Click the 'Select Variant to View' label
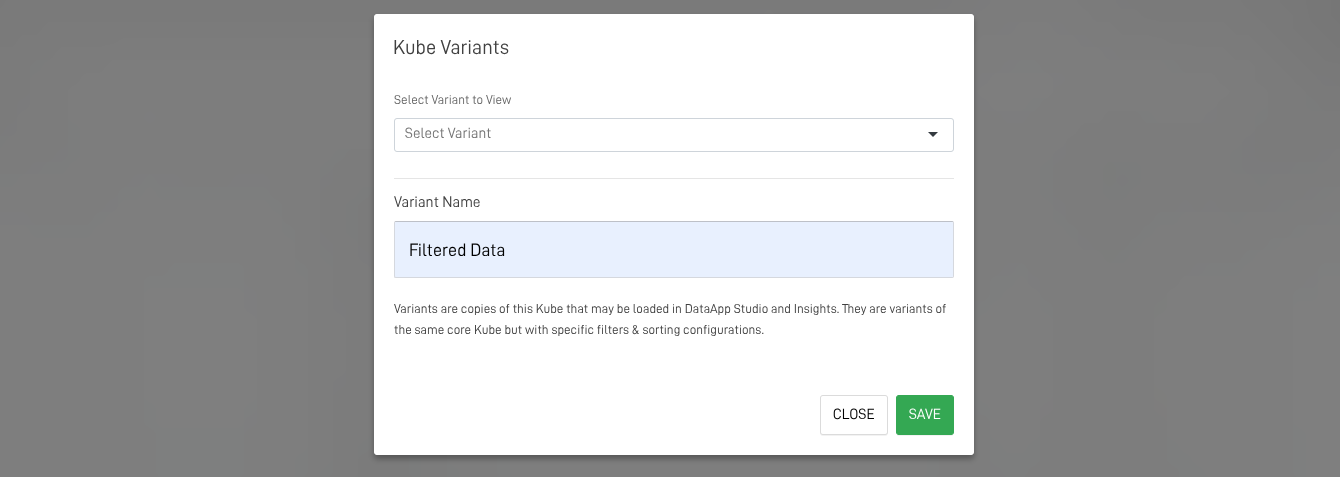Viewport: 1340px width, 477px height. (x=452, y=100)
